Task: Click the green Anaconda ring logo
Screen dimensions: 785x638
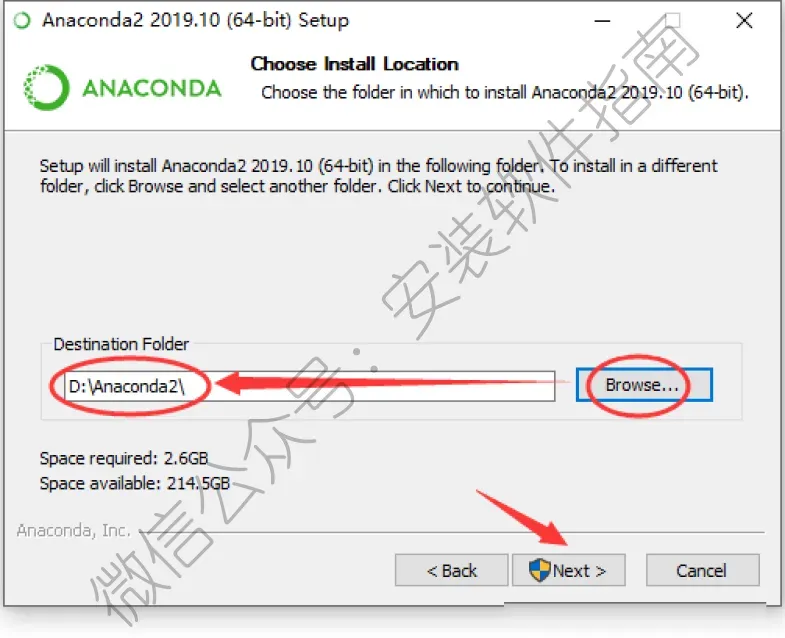Action: pos(46,88)
